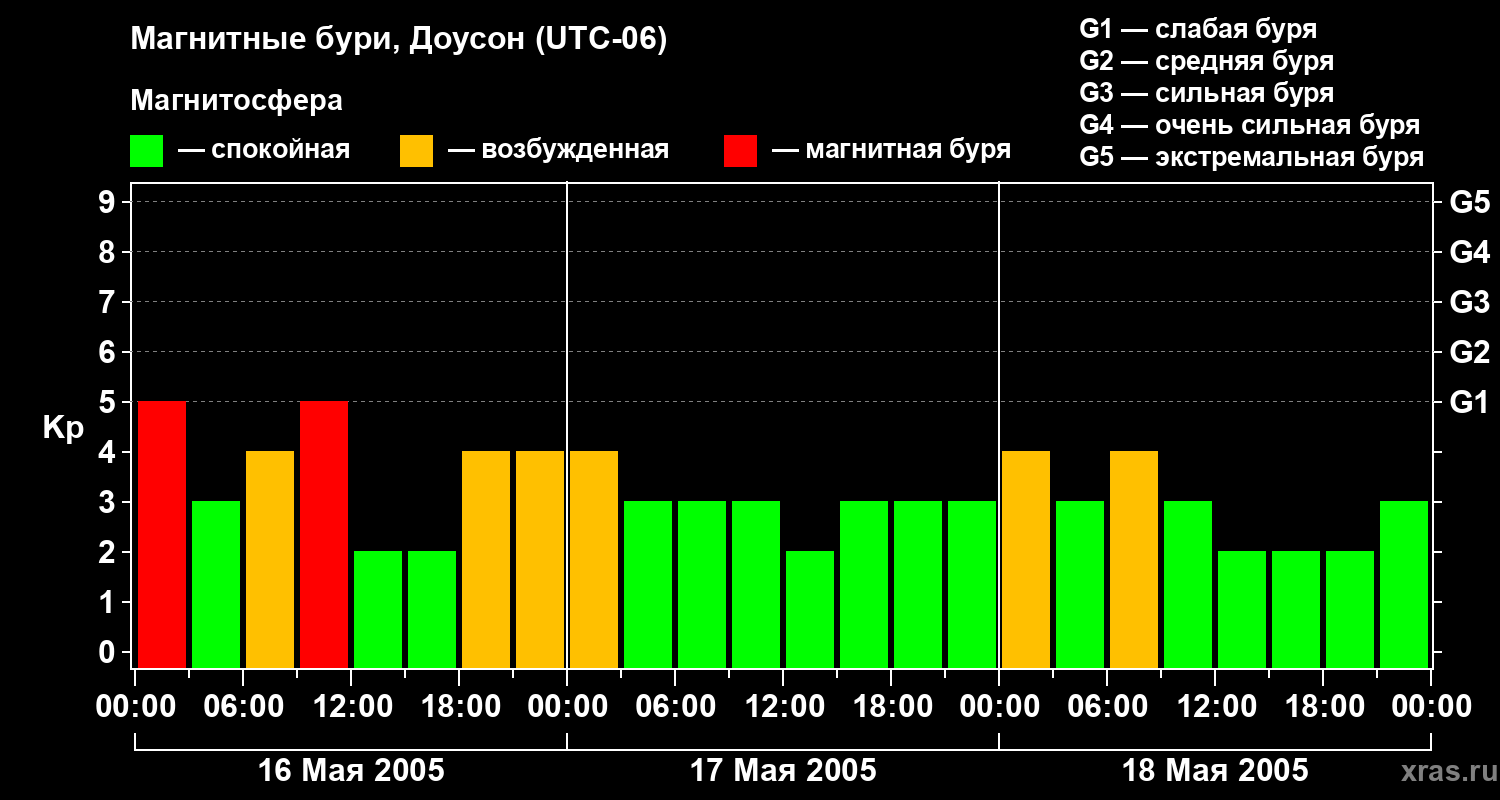Click the G1 storm level label on right axis
Screen dimensions: 1500x800
tap(1469, 402)
